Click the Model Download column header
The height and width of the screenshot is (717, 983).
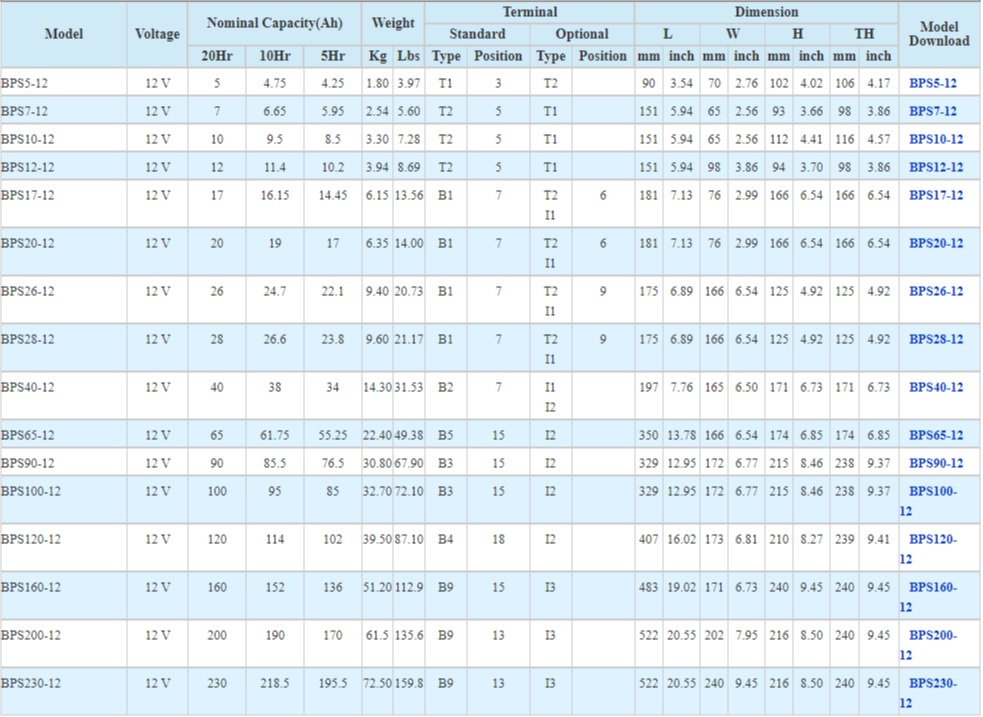point(938,34)
